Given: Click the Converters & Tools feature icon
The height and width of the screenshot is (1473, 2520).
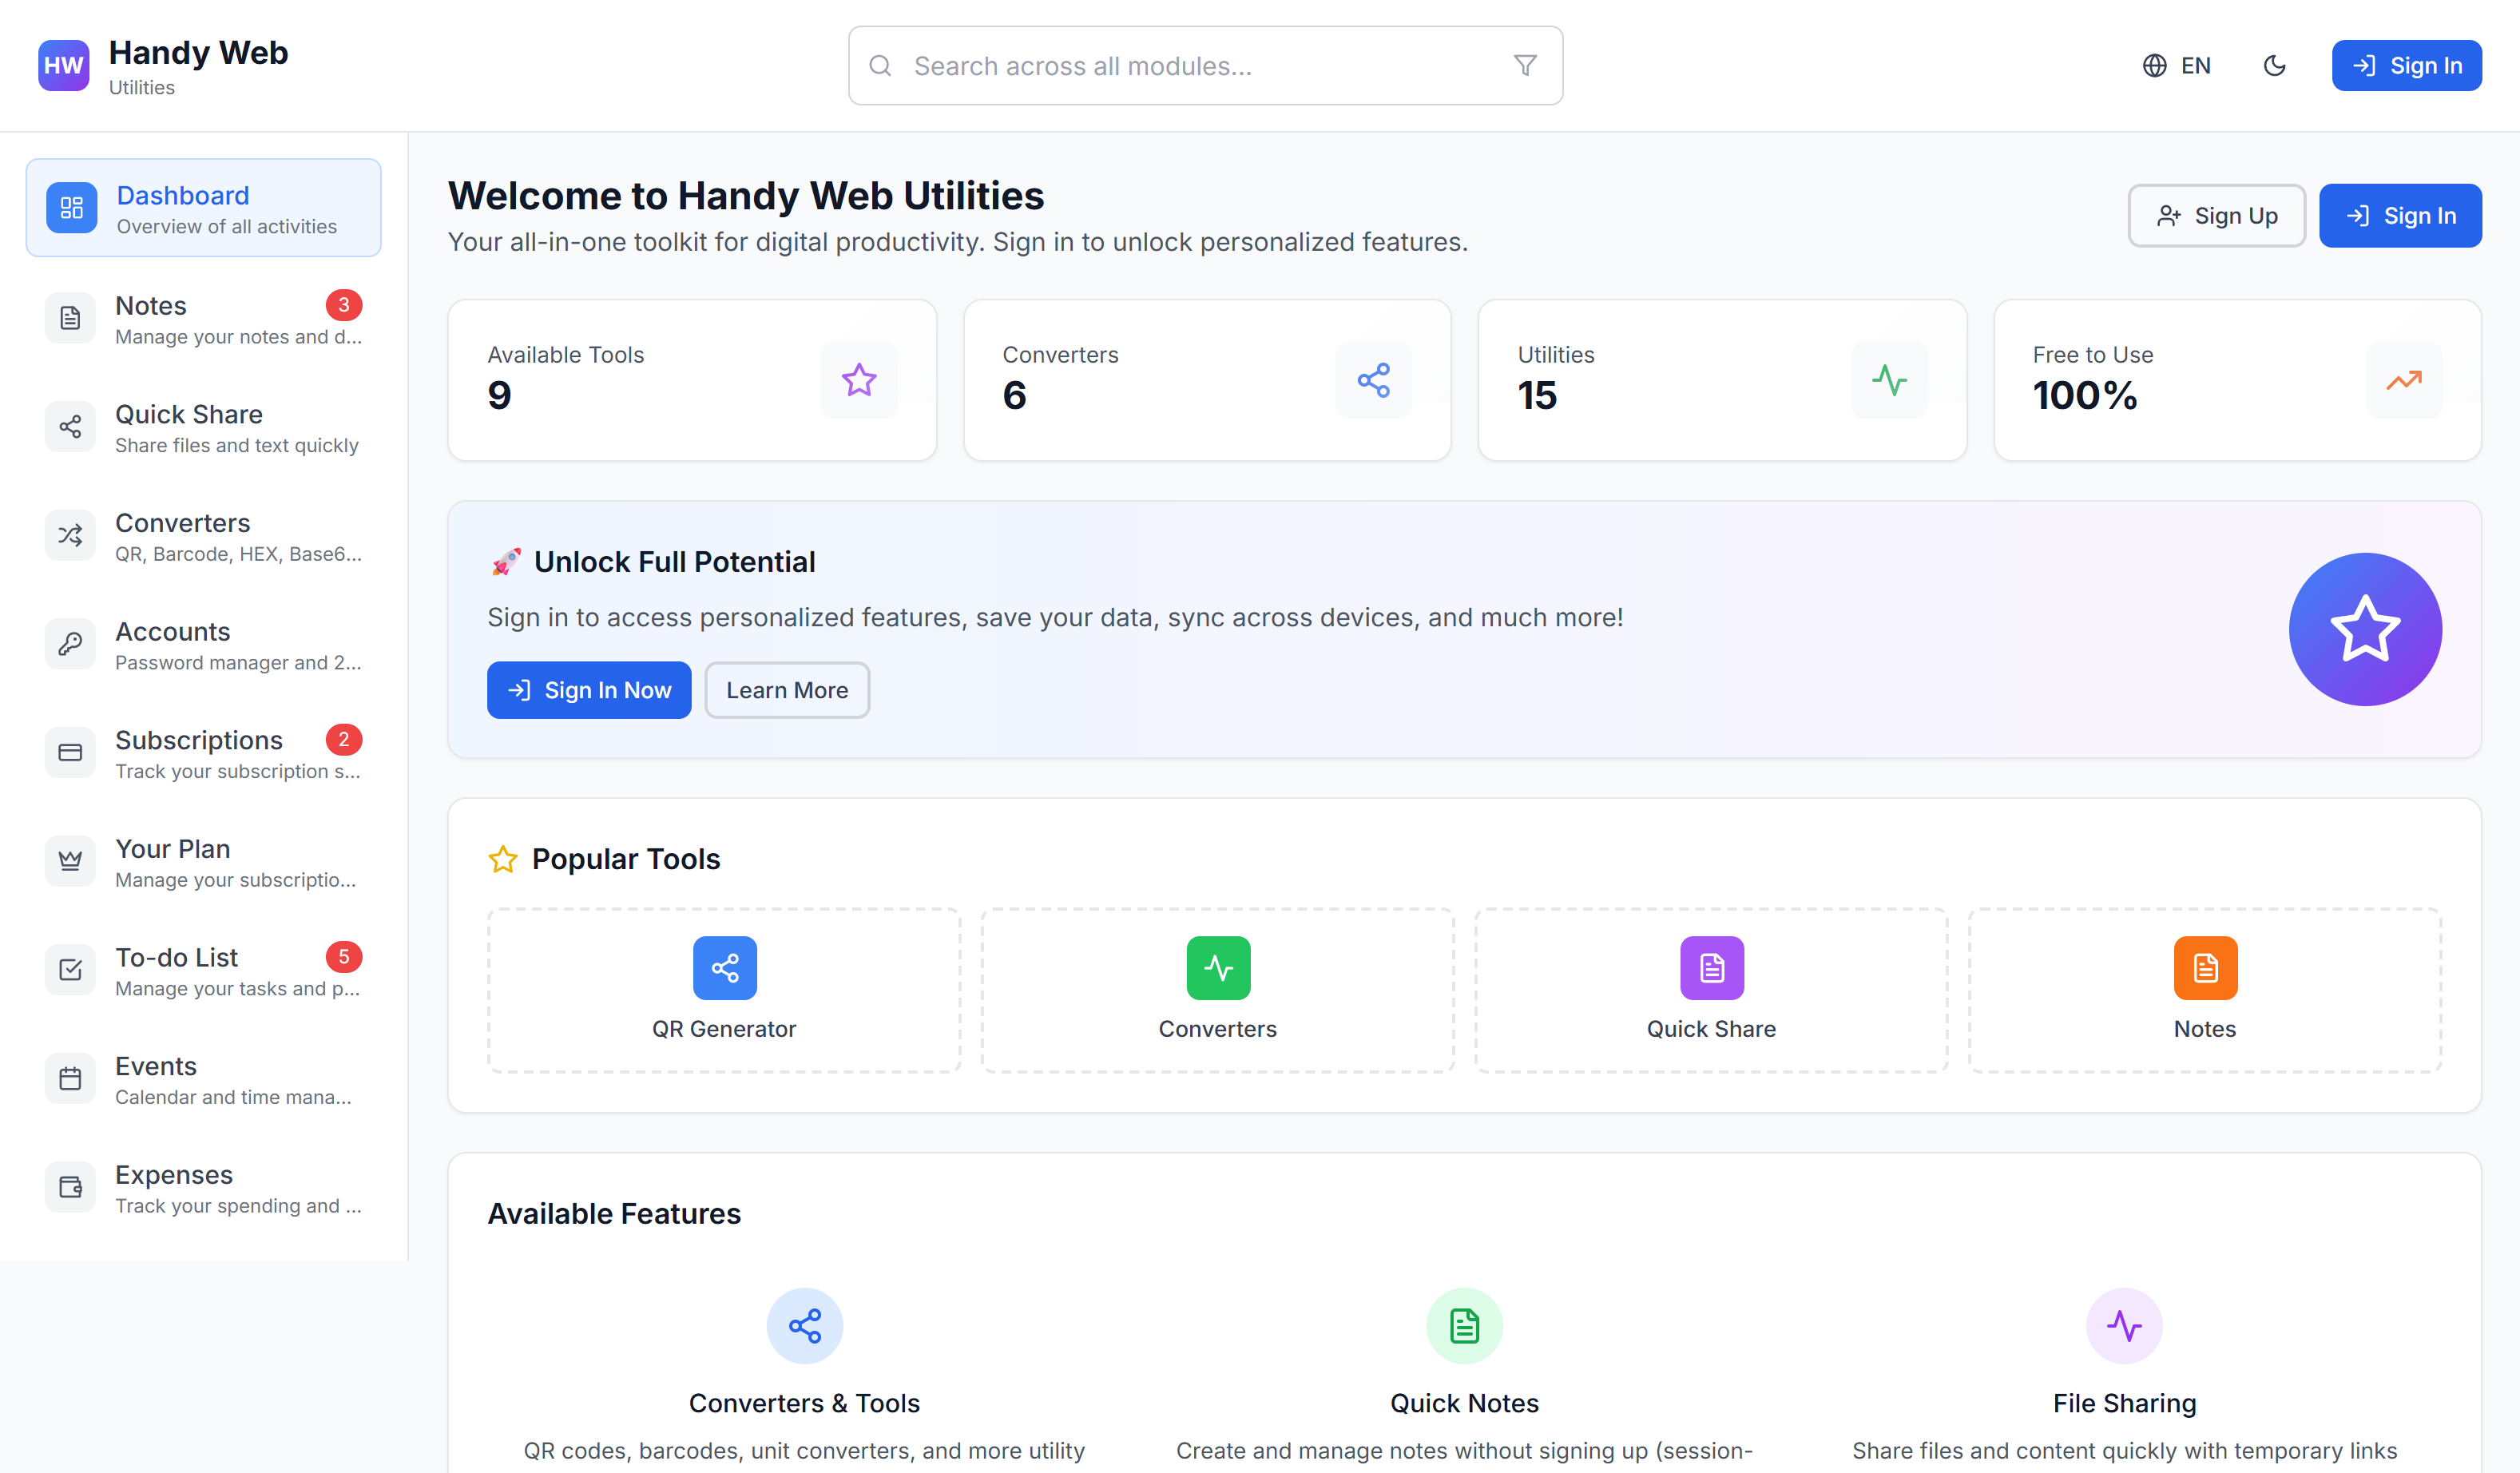Looking at the screenshot, I should tap(804, 1326).
